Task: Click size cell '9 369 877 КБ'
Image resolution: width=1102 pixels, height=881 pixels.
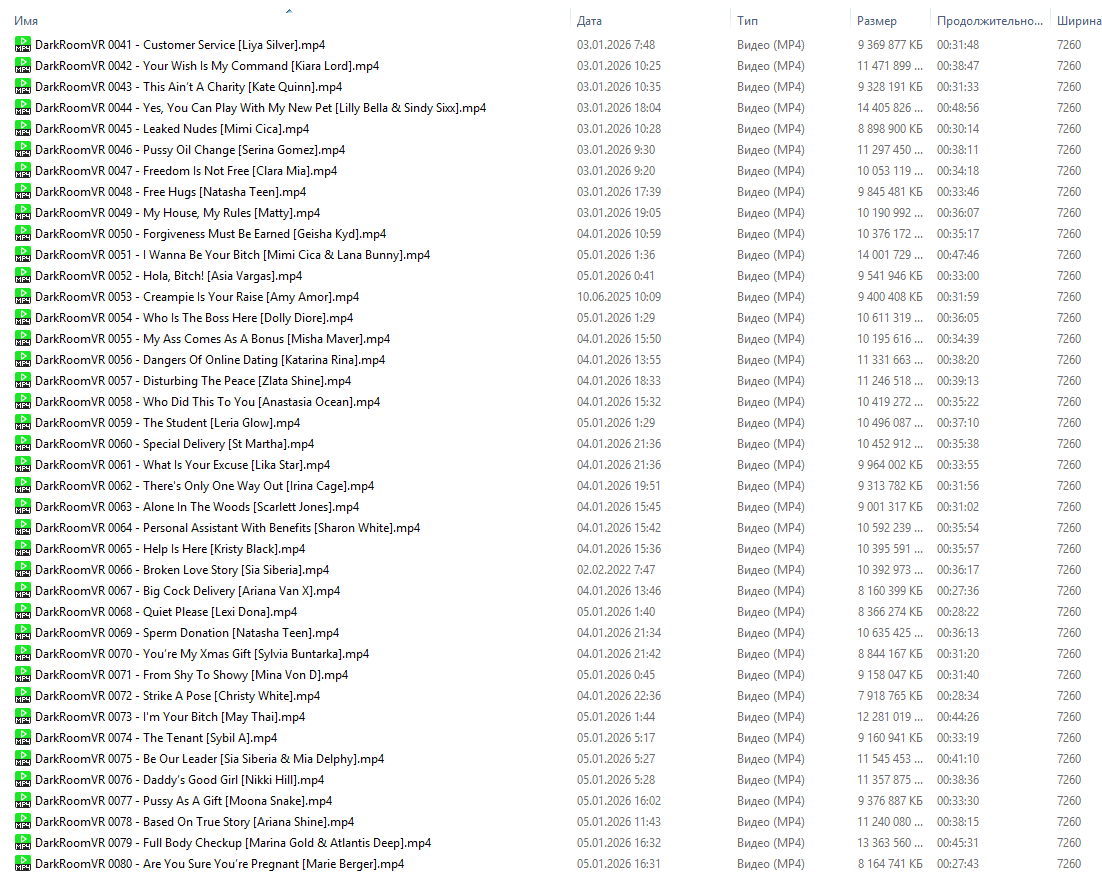Action: click(x=890, y=45)
